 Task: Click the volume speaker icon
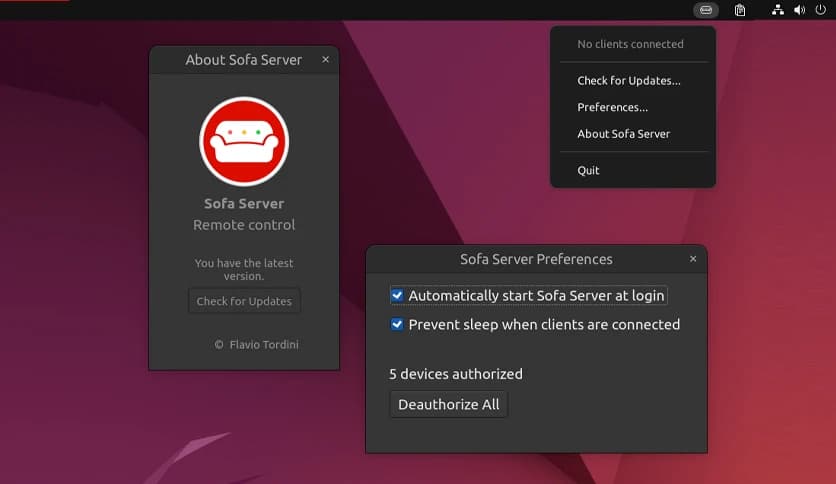click(x=799, y=10)
